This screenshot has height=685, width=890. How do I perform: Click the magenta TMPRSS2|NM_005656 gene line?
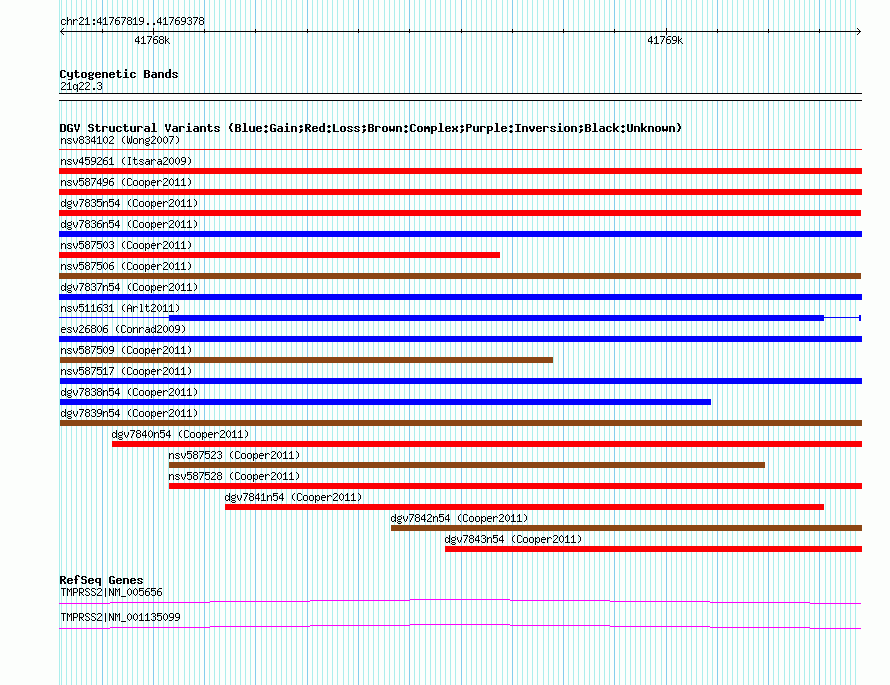click(460, 602)
